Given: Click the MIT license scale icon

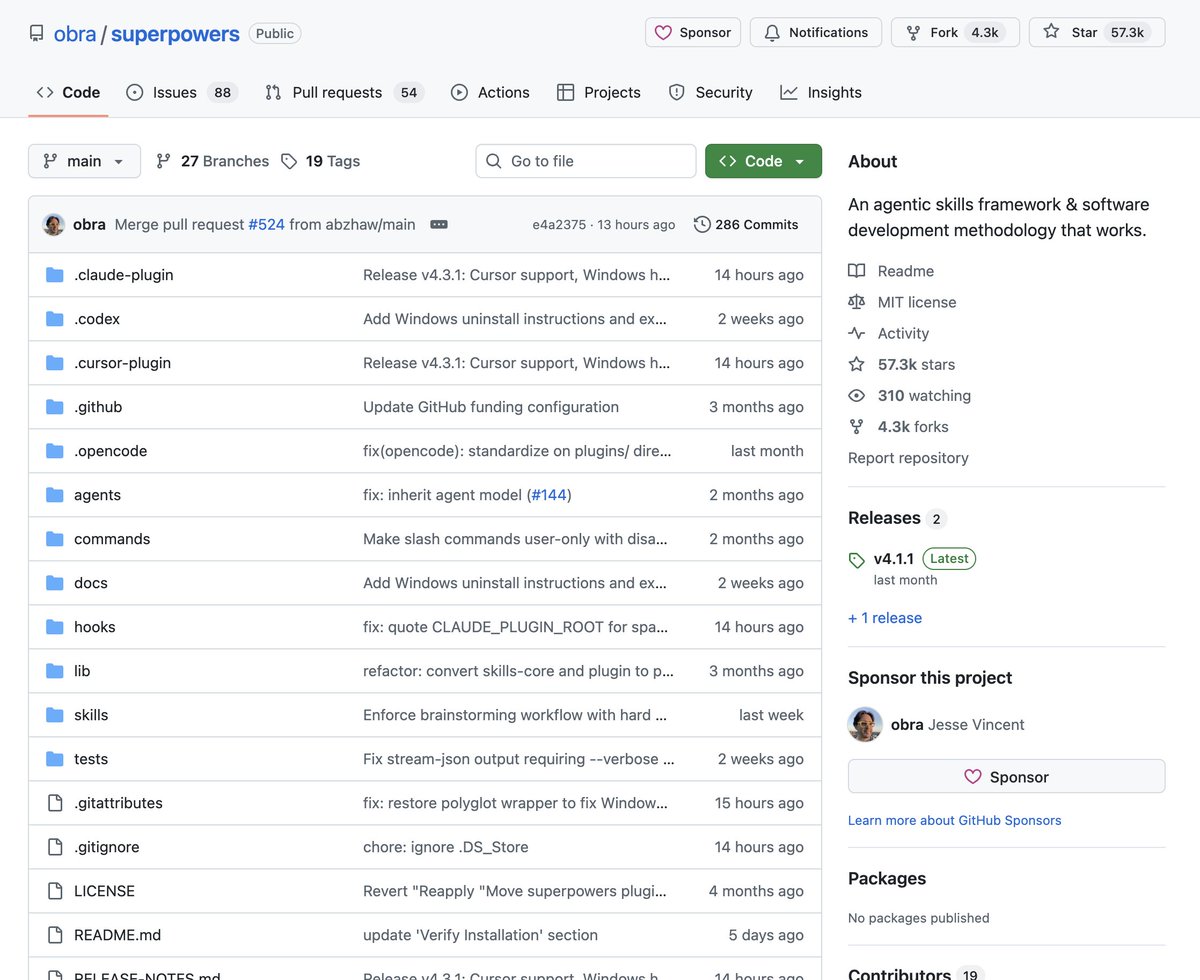Looking at the screenshot, I should click(856, 302).
